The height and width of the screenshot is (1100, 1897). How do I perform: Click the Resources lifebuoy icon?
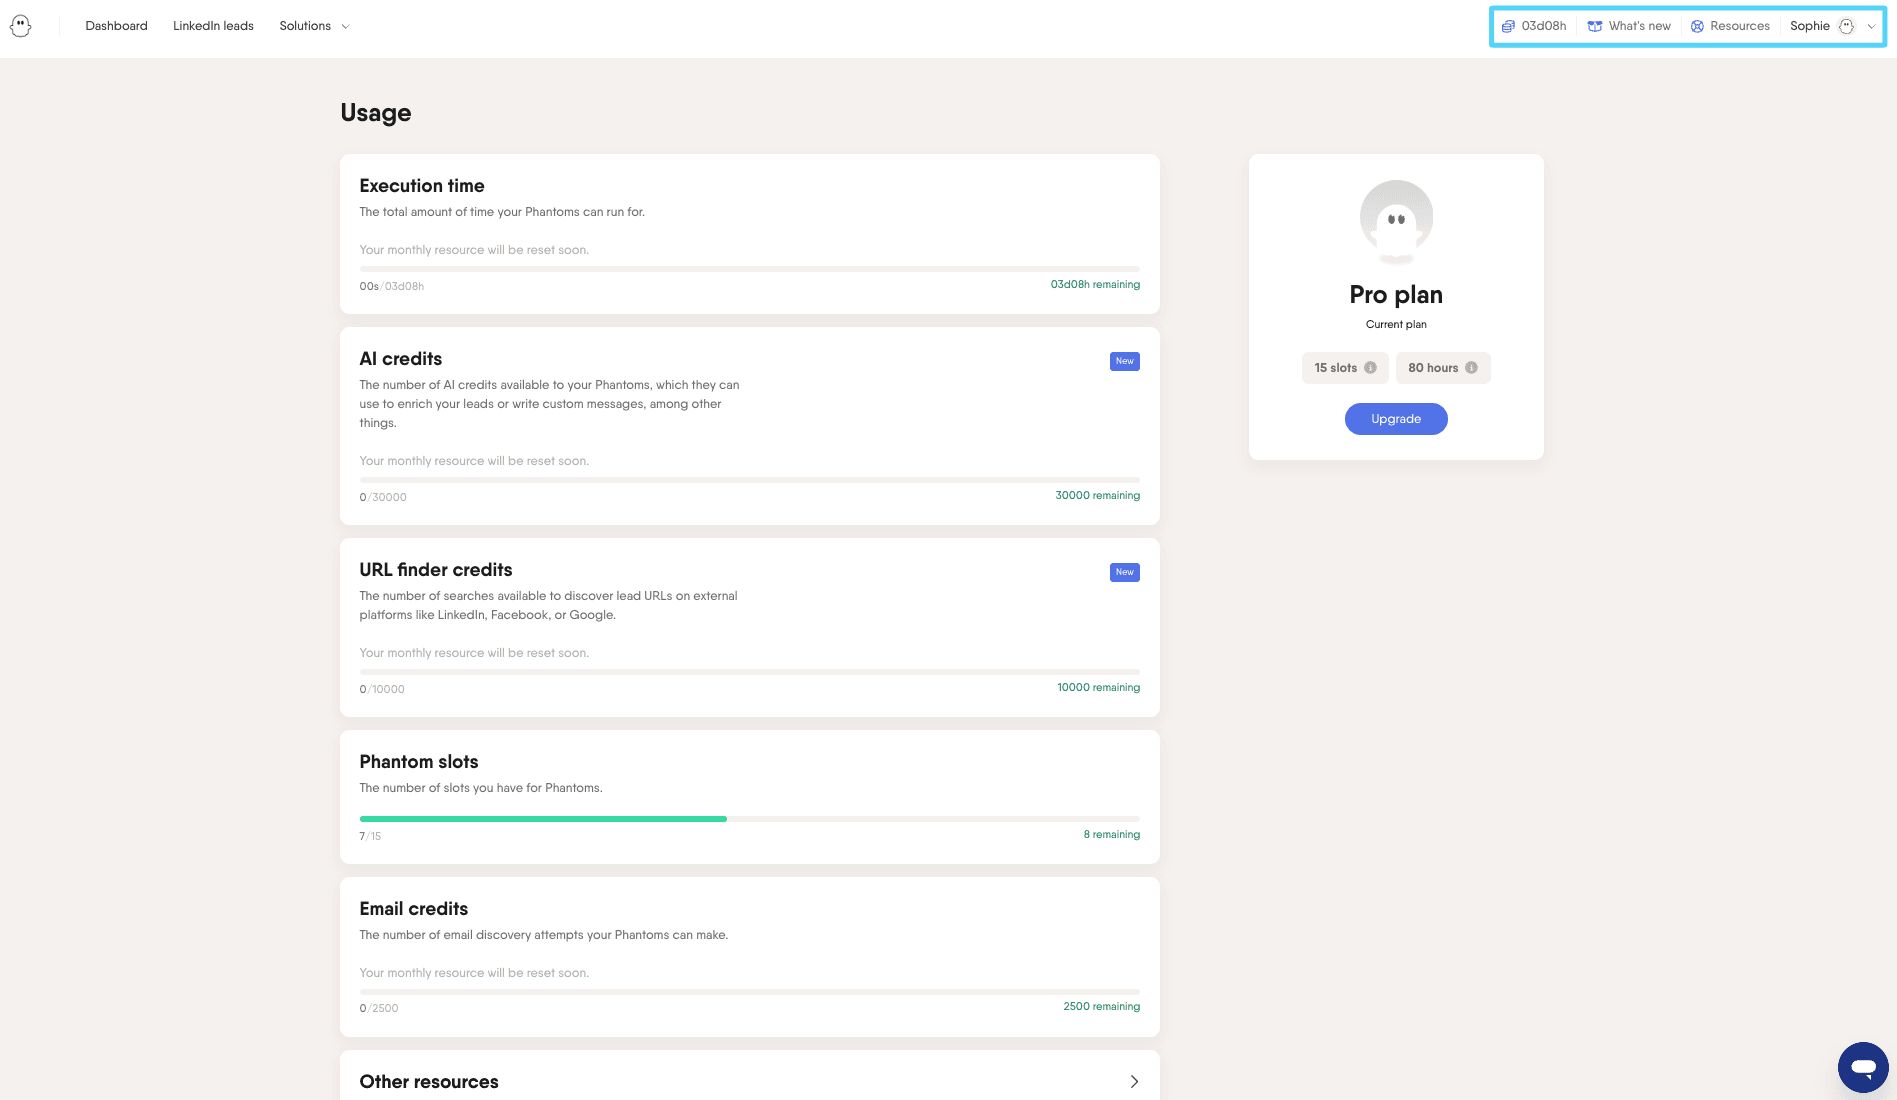(1697, 26)
